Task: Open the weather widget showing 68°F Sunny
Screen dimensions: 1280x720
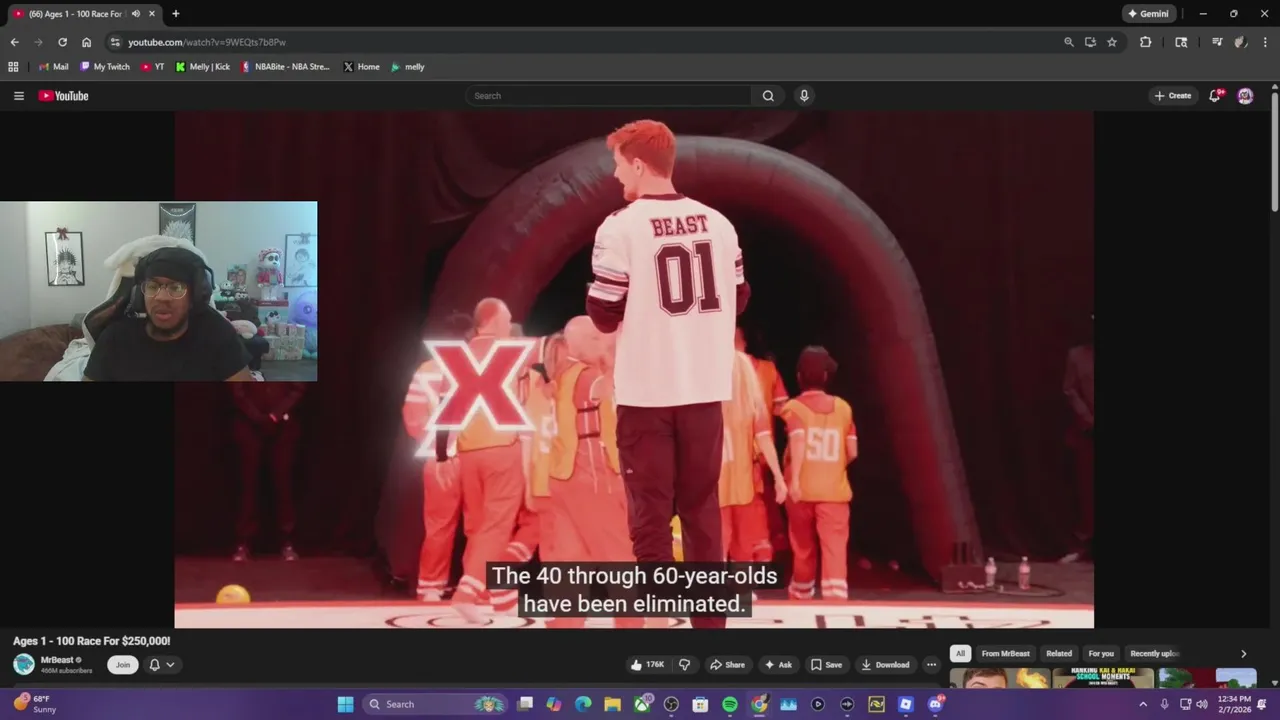Action: pyautogui.click(x=34, y=704)
